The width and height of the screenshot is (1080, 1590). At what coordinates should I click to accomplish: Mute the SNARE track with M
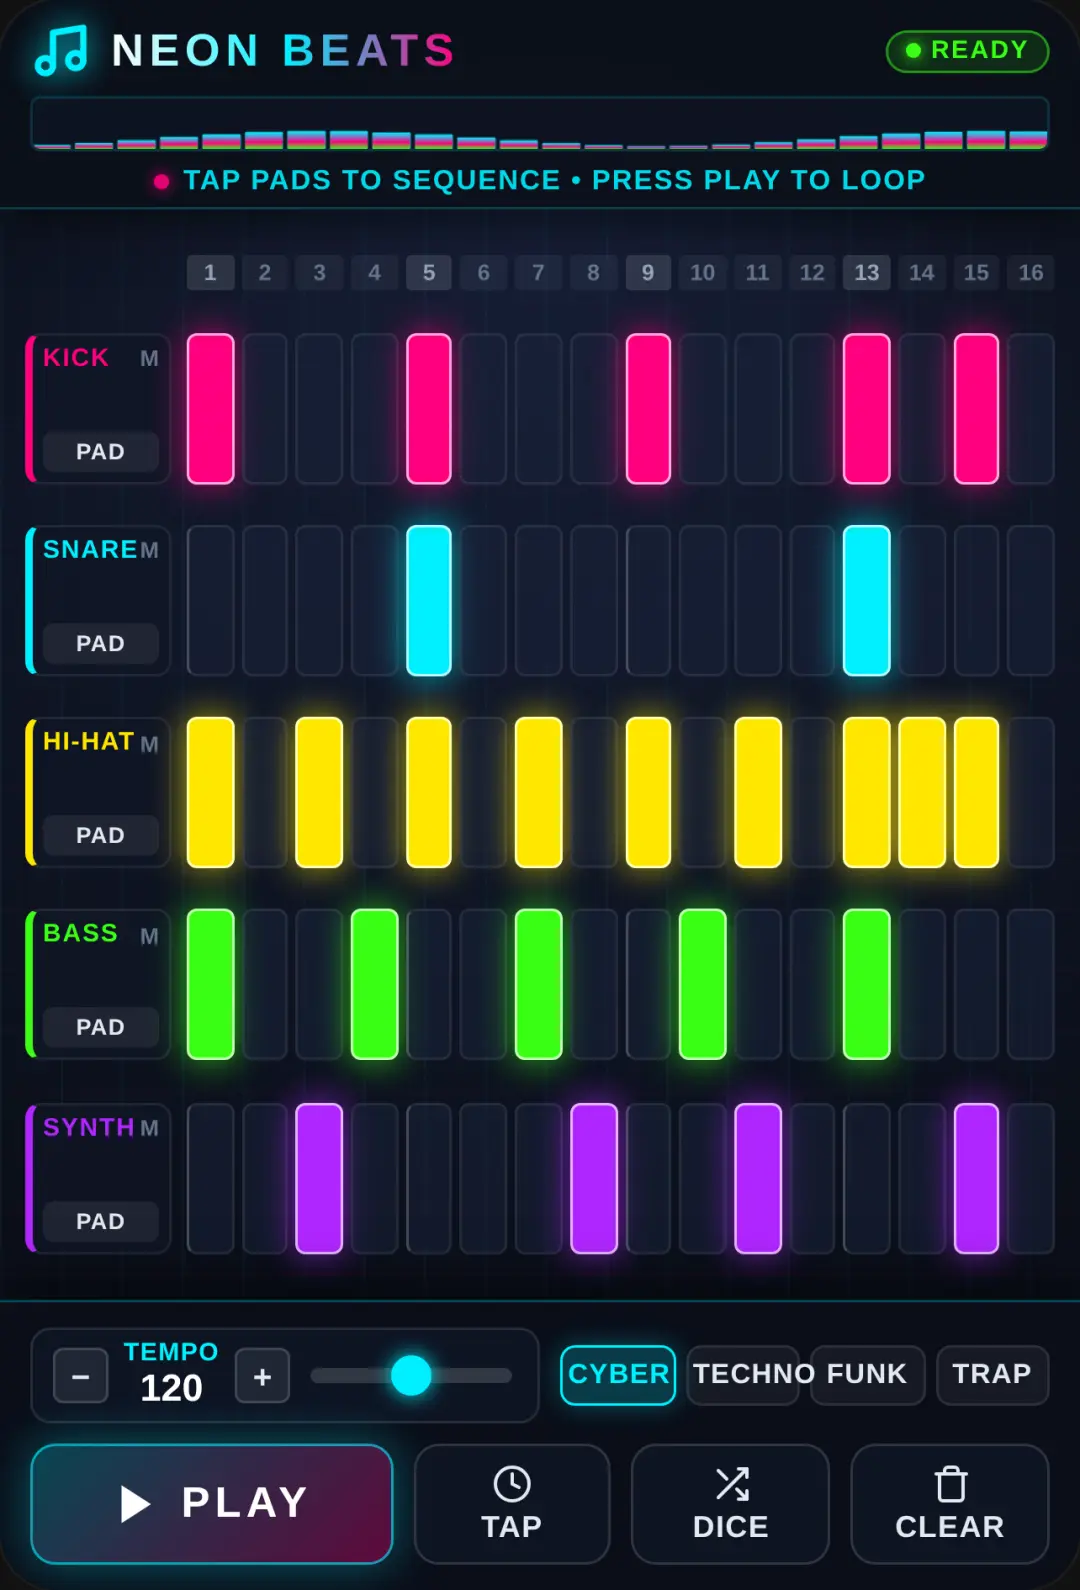(x=149, y=550)
